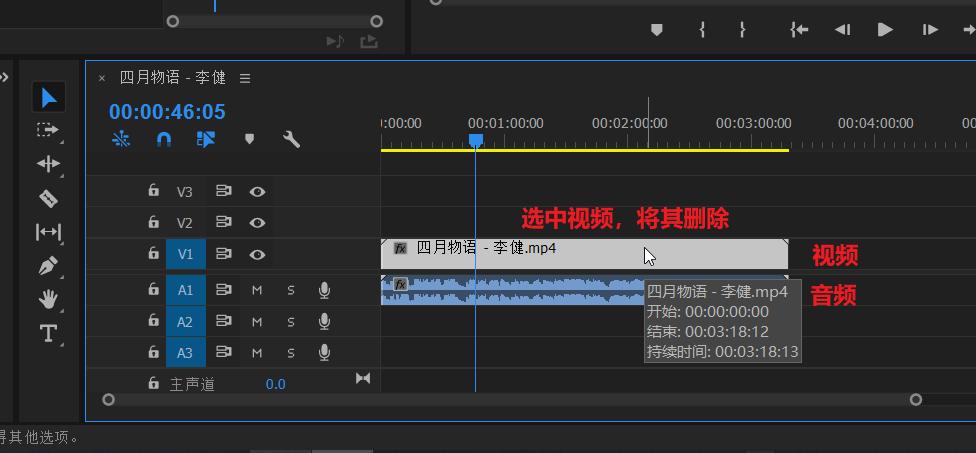Viewport: 976px width, 453px height.
Task: Play the program monitor
Action: coord(884,29)
